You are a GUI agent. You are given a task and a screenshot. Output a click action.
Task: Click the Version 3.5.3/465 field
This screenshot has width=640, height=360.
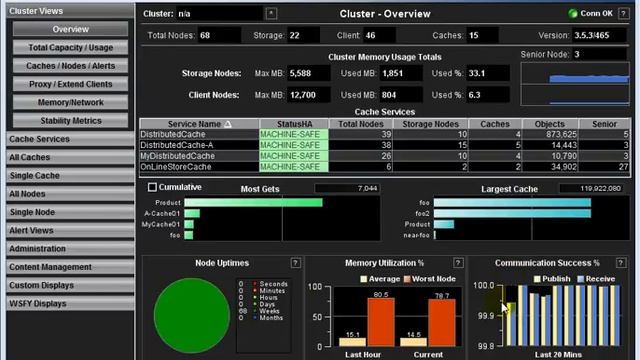tap(599, 36)
